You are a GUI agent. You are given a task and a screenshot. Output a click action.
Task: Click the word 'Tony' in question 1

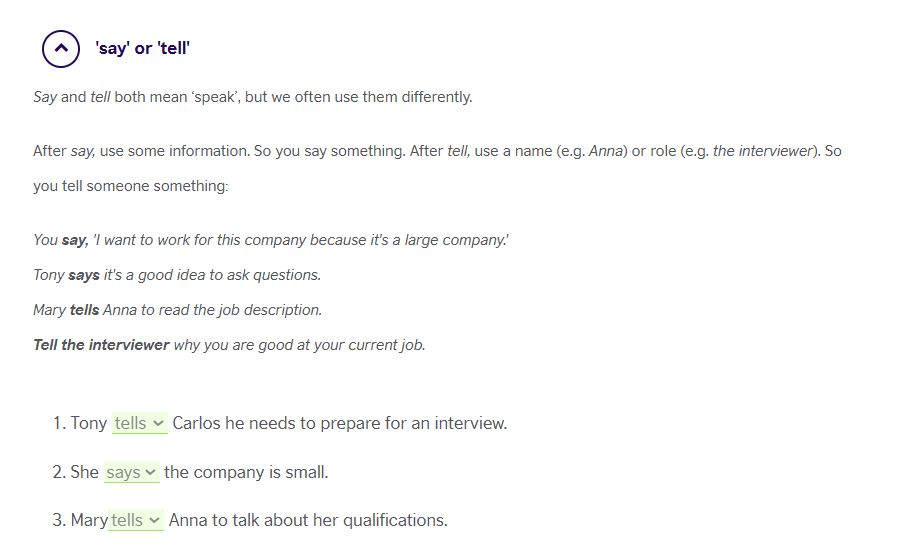[89, 423]
